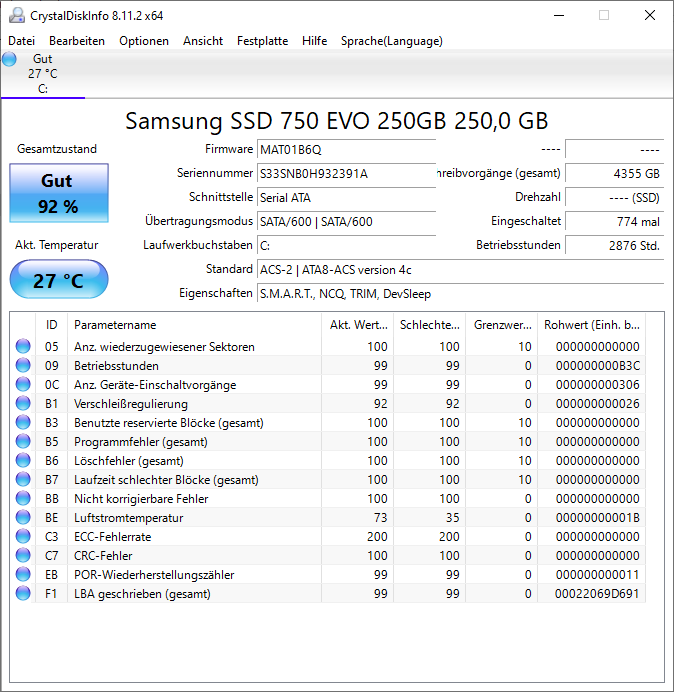The width and height of the screenshot is (674, 692).
Task: Click the ID column header
Action: (51, 325)
